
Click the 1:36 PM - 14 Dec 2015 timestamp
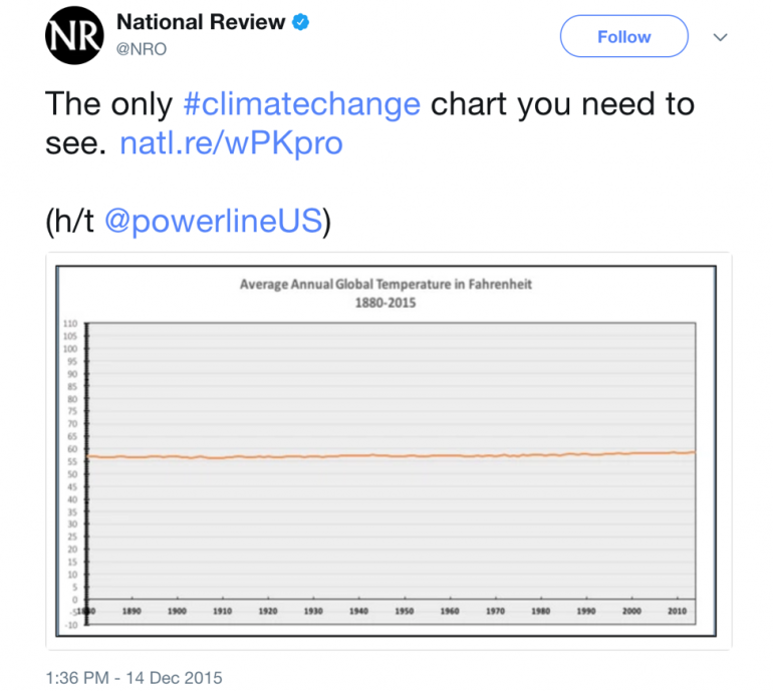(134, 677)
